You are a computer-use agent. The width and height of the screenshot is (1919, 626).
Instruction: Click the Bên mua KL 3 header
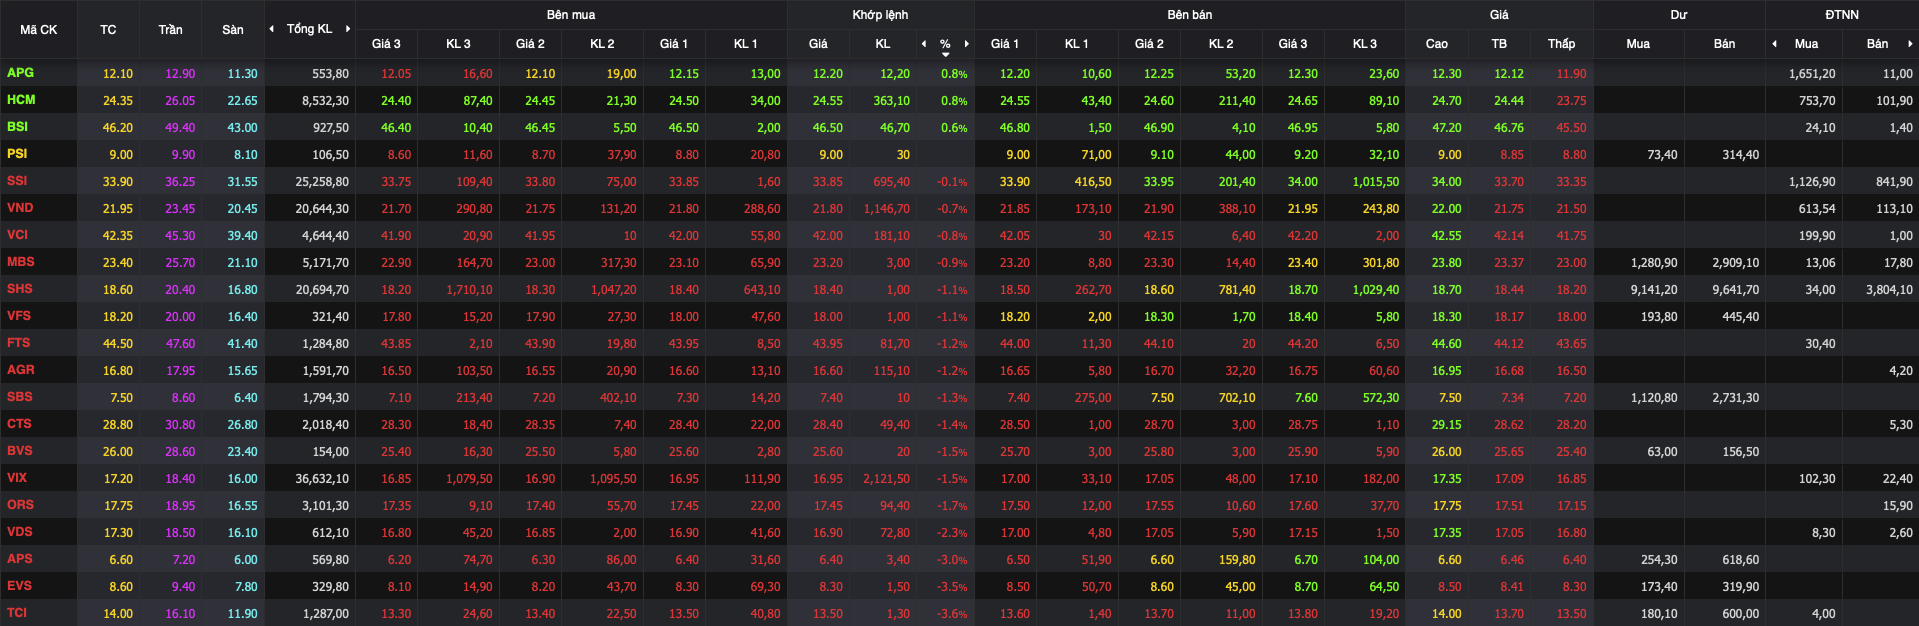pyautogui.click(x=458, y=44)
